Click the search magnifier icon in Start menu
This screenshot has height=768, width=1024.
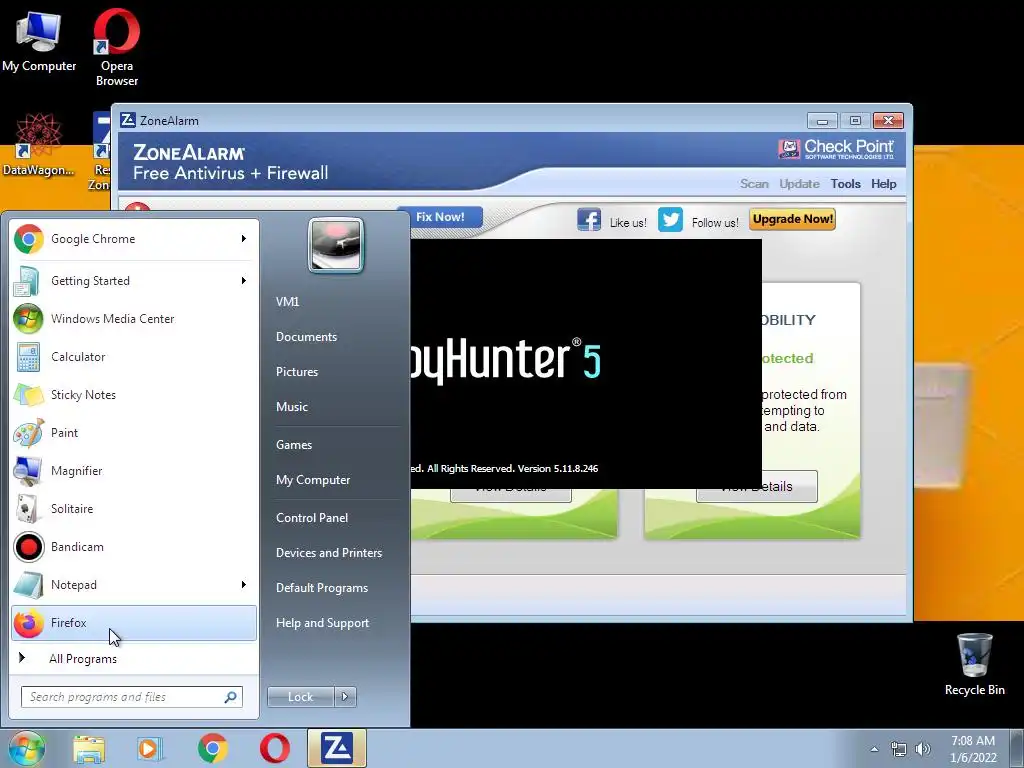coord(231,697)
